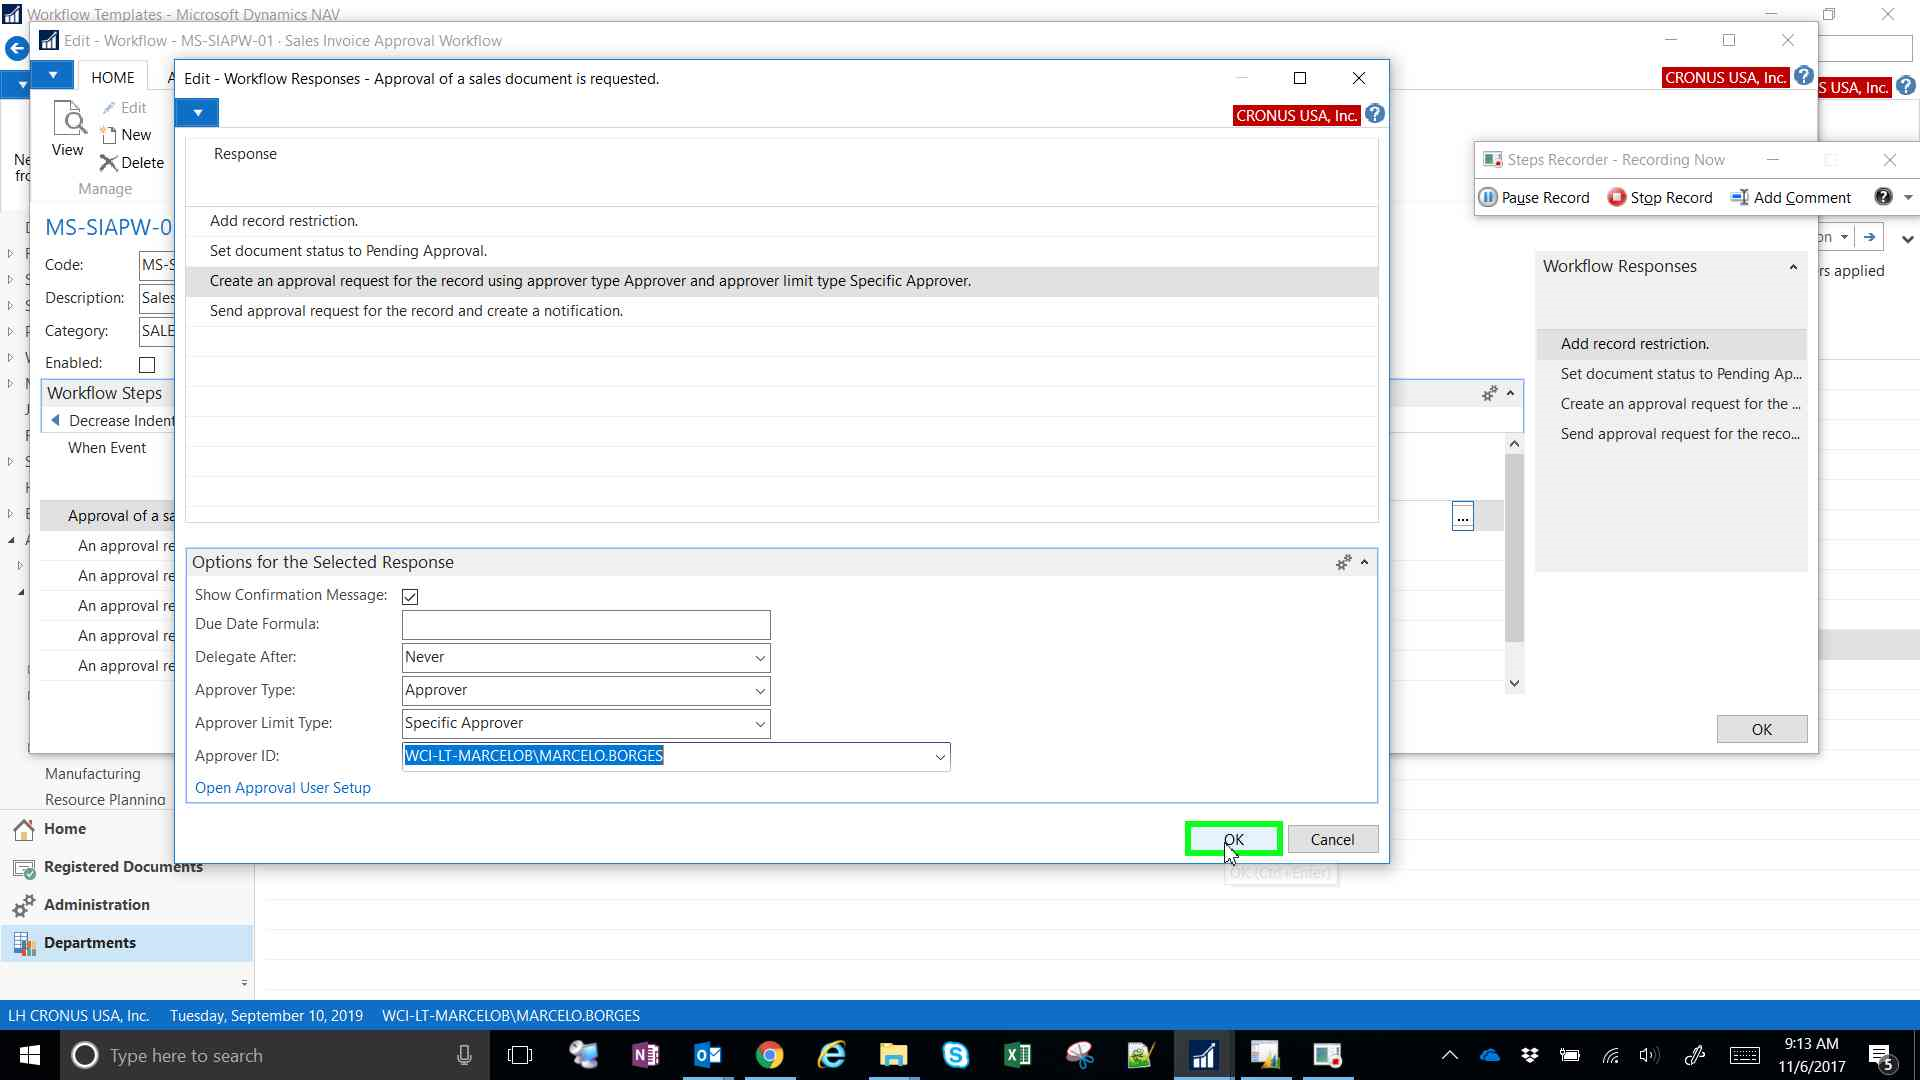Screen dimensions: 1920x1080
Task: Open Departments in navigation pane
Action: pos(89,943)
